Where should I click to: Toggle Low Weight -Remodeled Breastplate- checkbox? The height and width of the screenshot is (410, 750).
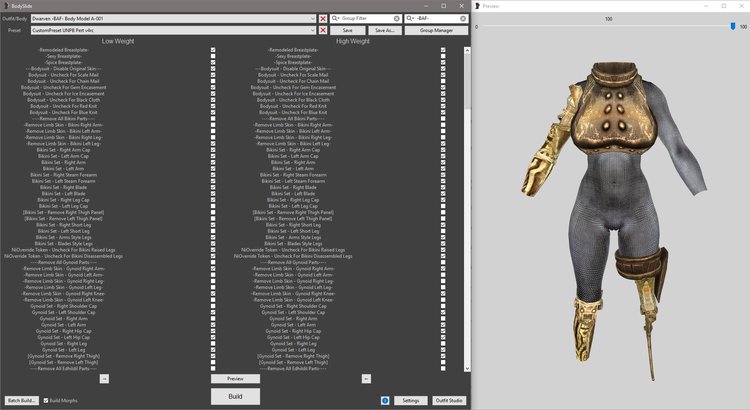tap(213, 50)
